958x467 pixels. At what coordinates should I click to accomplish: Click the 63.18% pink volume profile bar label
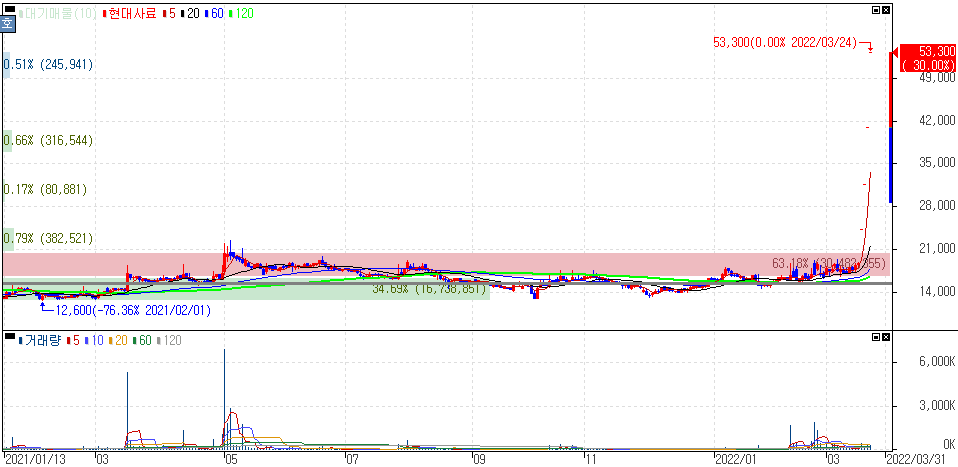click(828, 263)
